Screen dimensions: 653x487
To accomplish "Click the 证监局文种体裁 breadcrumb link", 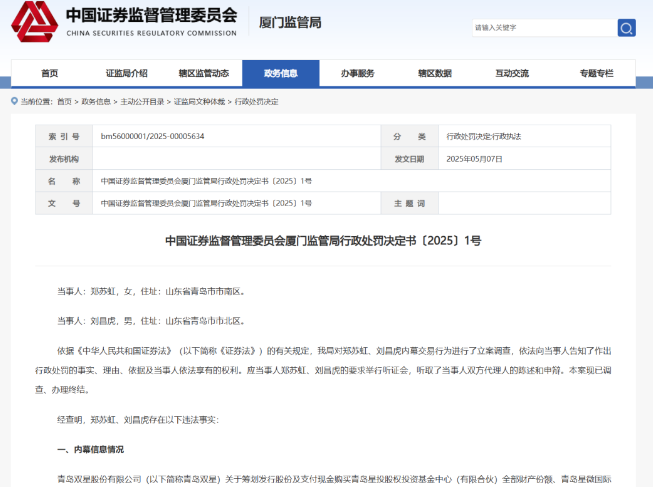I will point(200,102).
